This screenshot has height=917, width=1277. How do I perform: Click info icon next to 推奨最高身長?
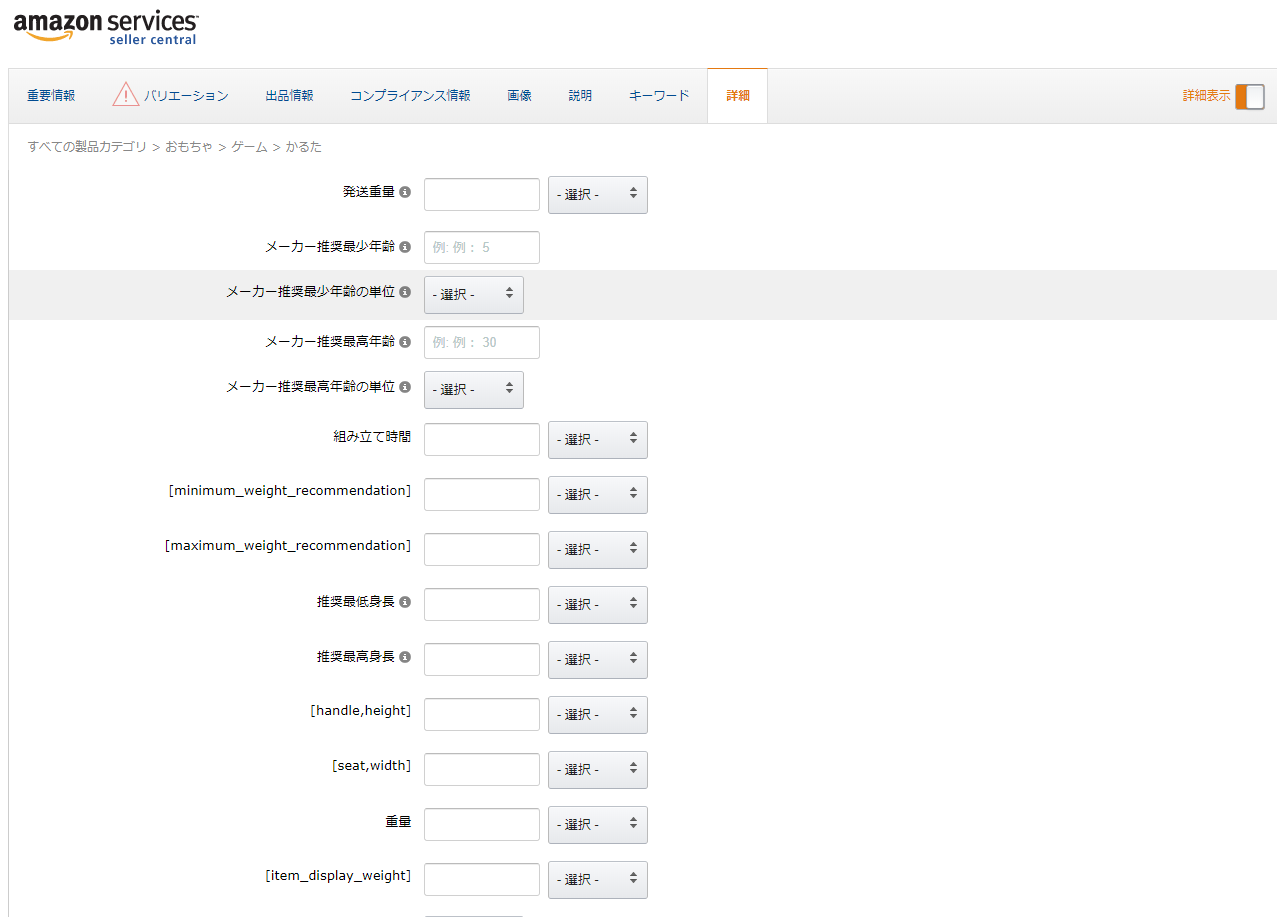pyautogui.click(x=405, y=658)
